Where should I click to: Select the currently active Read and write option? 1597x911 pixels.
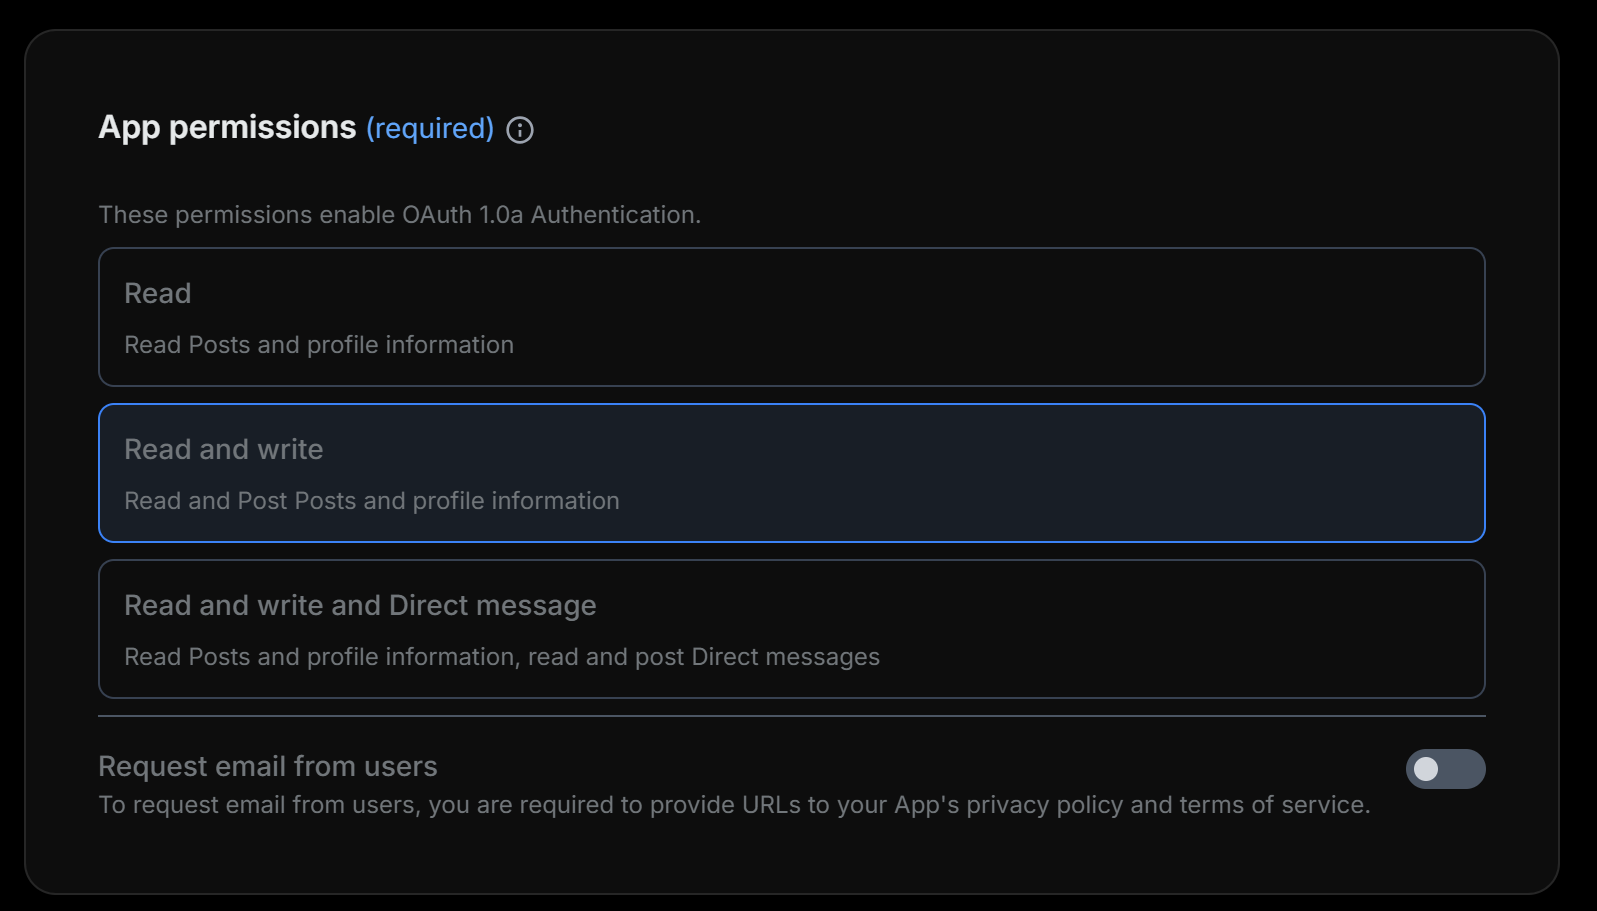tap(790, 473)
